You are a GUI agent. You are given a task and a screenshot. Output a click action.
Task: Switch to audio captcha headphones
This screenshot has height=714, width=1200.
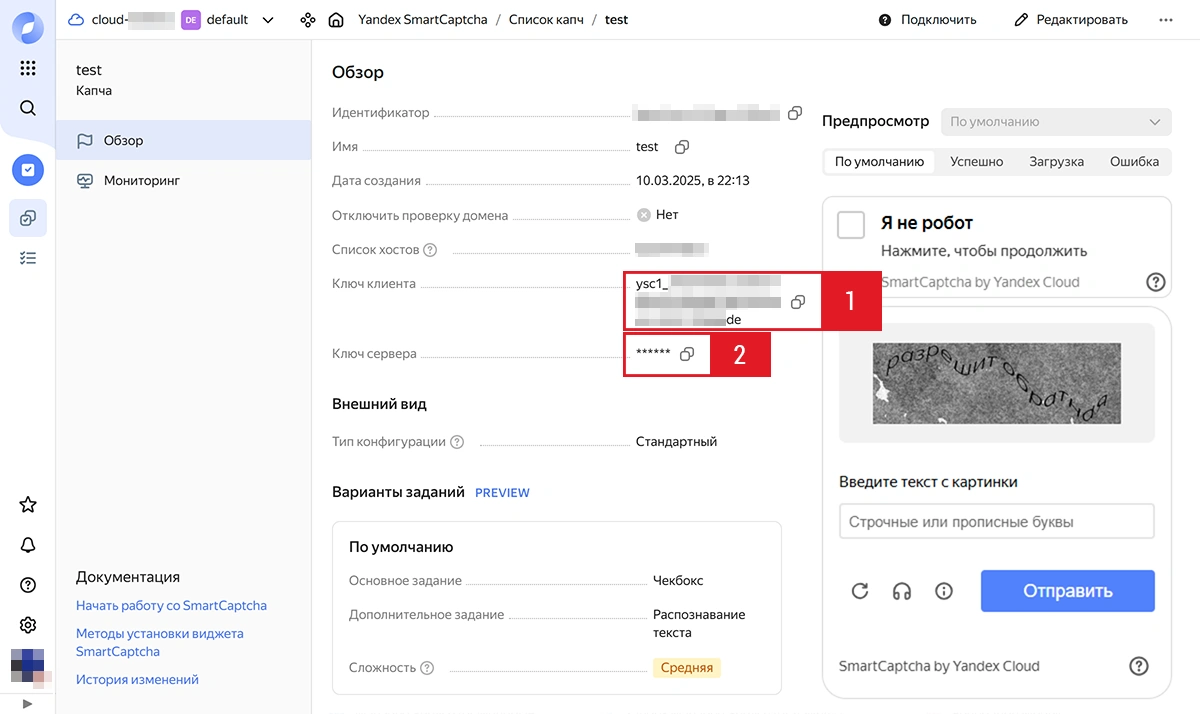coord(902,591)
